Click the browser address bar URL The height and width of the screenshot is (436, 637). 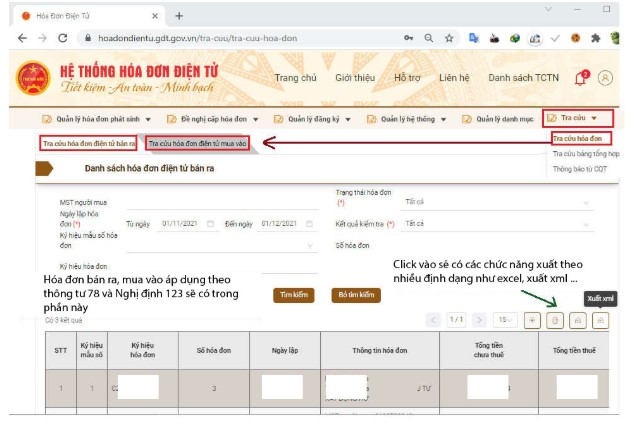[x=197, y=38]
